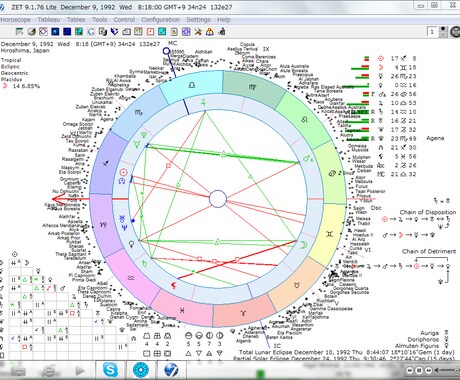460x380 pixels.
Task: Open the Configuration menu
Action: point(160,20)
